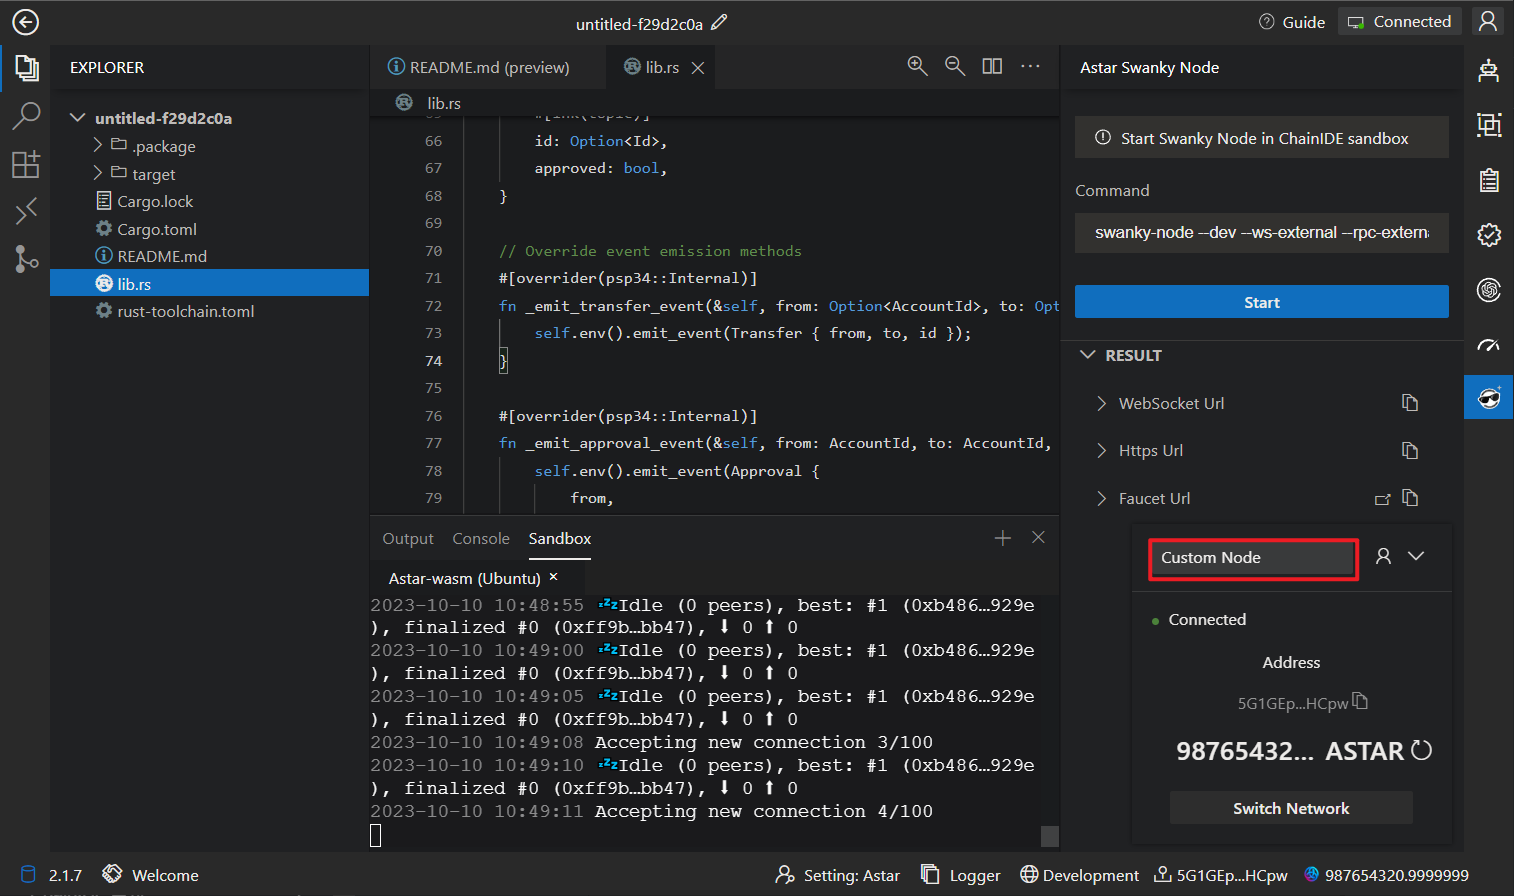Switch to README.md (preview) tab

pyautogui.click(x=488, y=67)
